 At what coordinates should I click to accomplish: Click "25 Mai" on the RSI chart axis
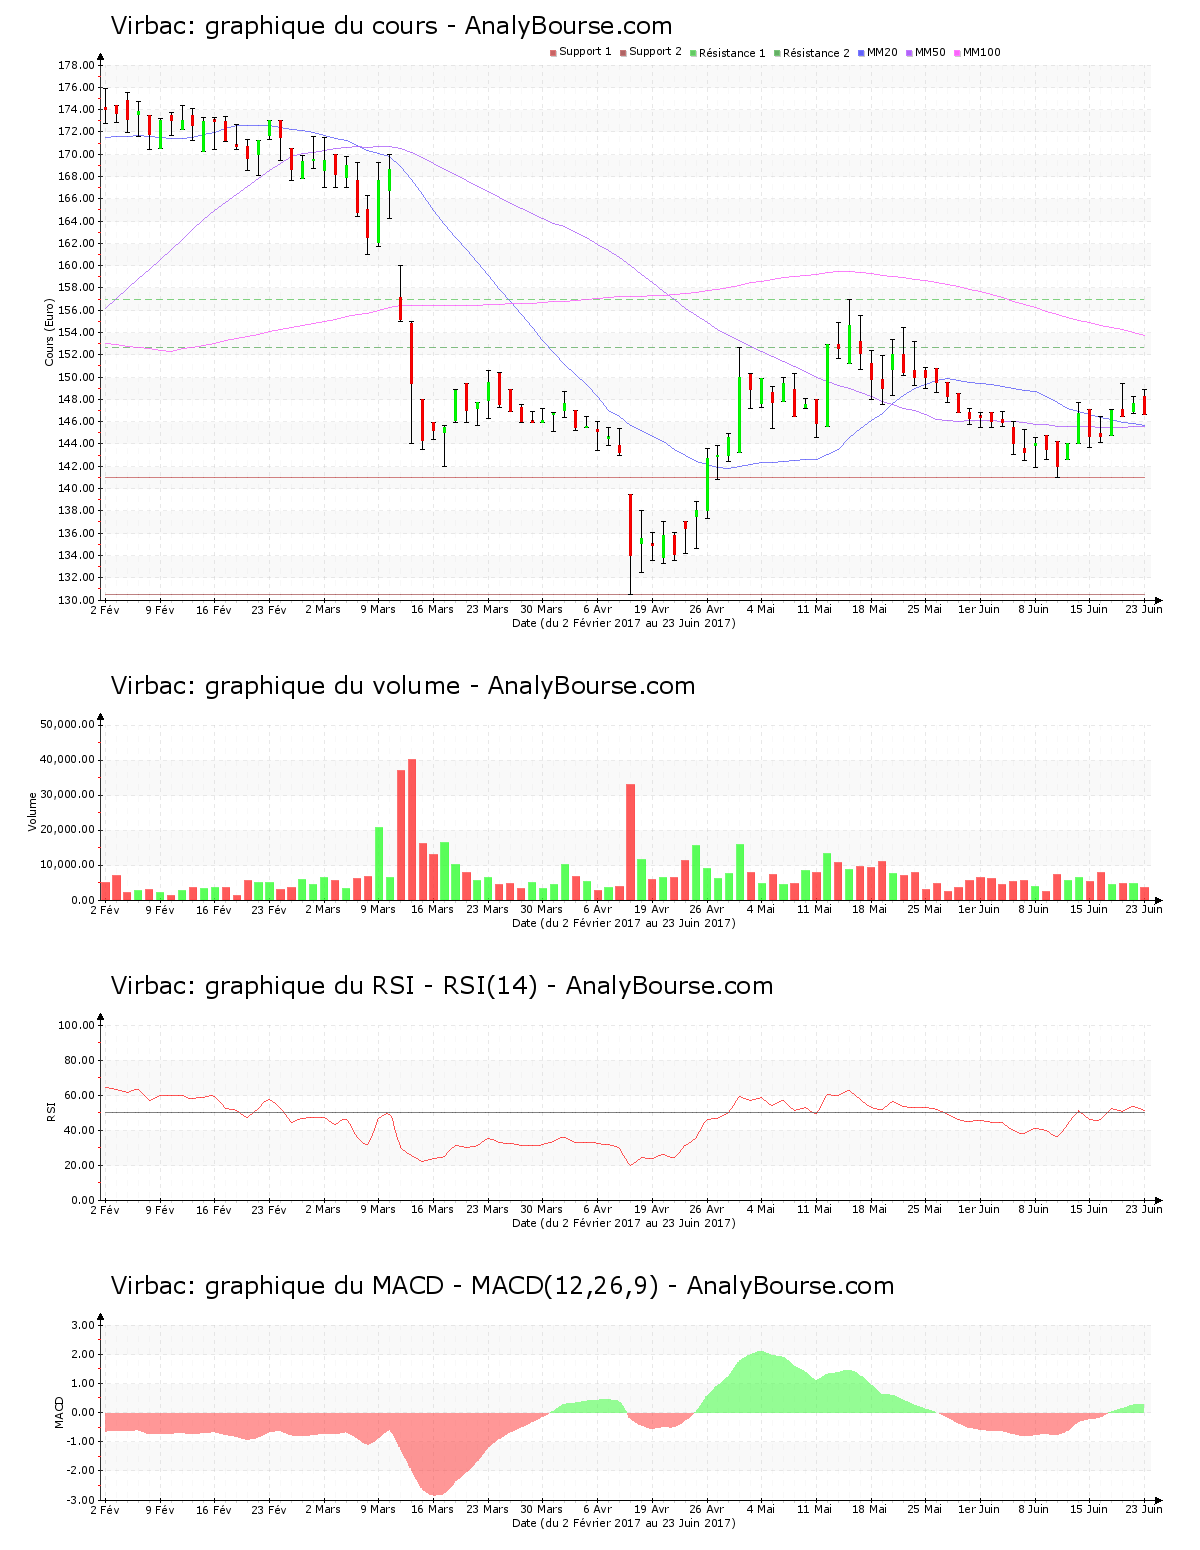[x=925, y=1209]
